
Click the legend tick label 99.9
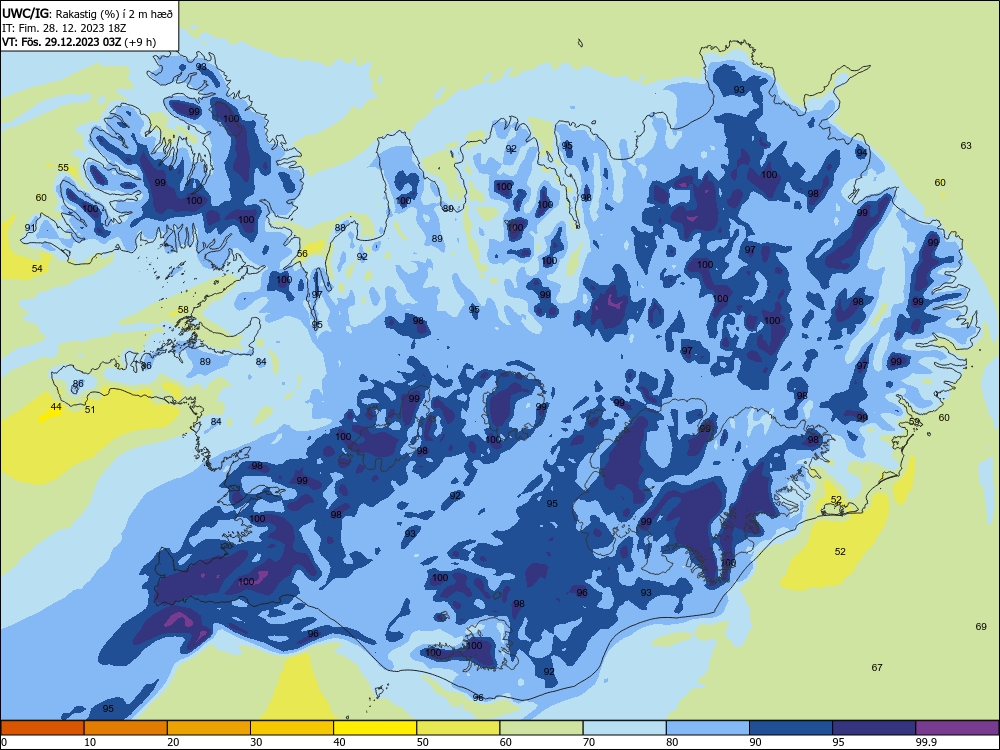pos(926,742)
